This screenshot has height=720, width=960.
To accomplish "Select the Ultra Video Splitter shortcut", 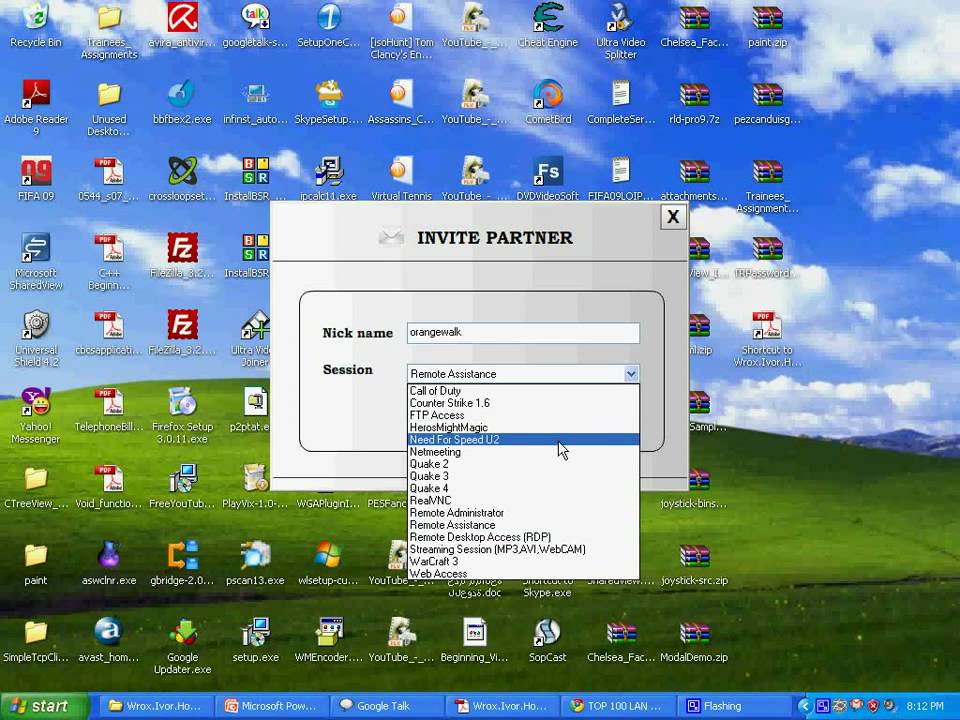I will pyautogui.click(x=621, y=32).
